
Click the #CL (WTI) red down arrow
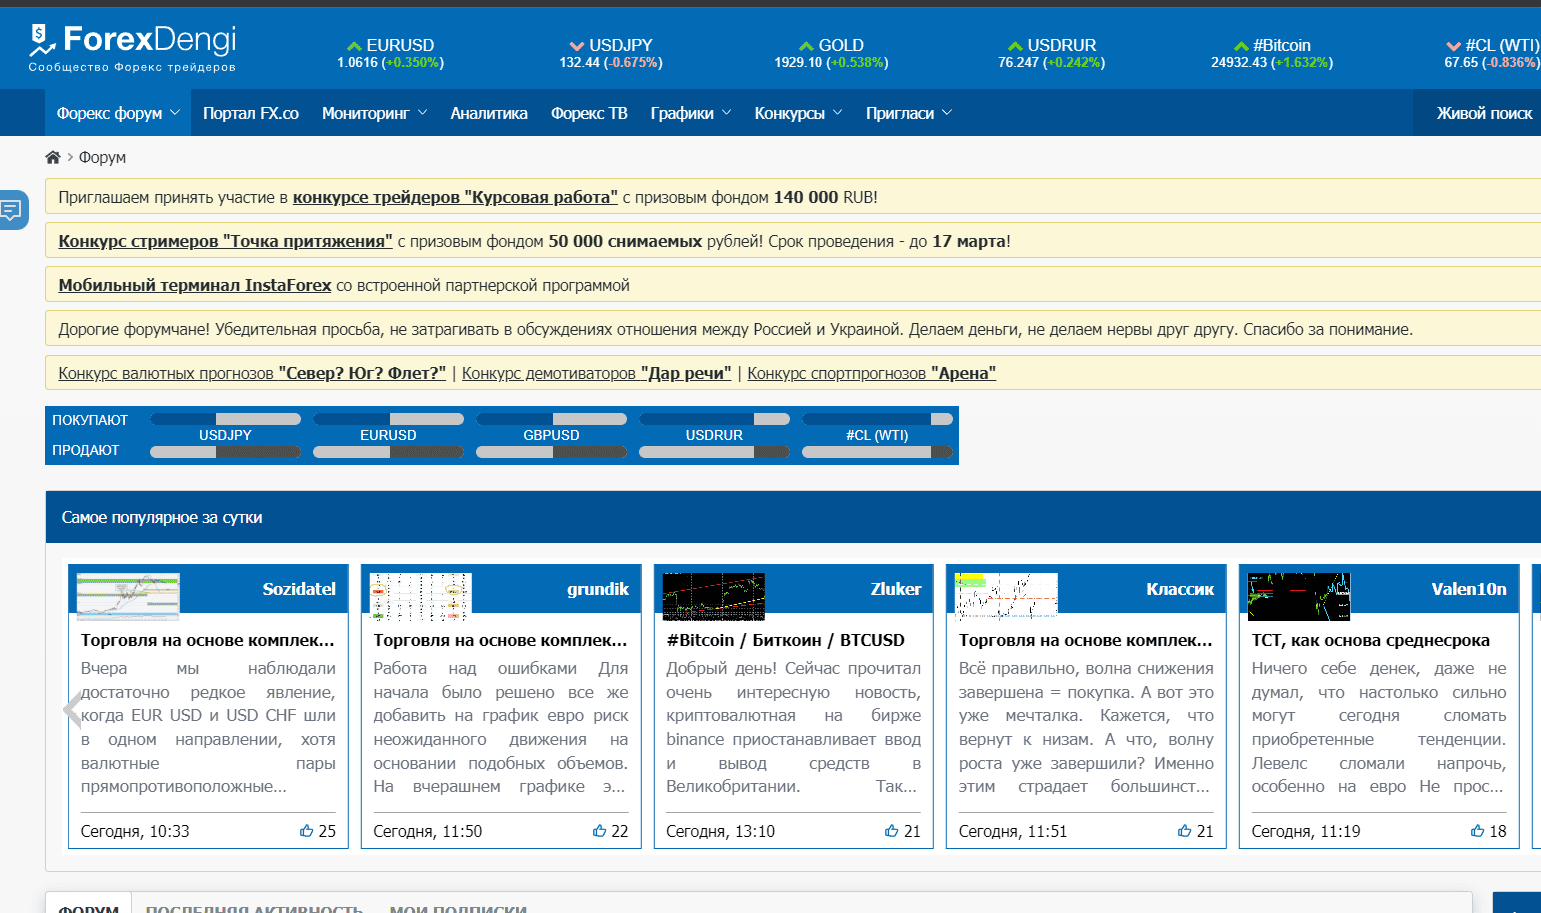click(x=1453, y=46)
